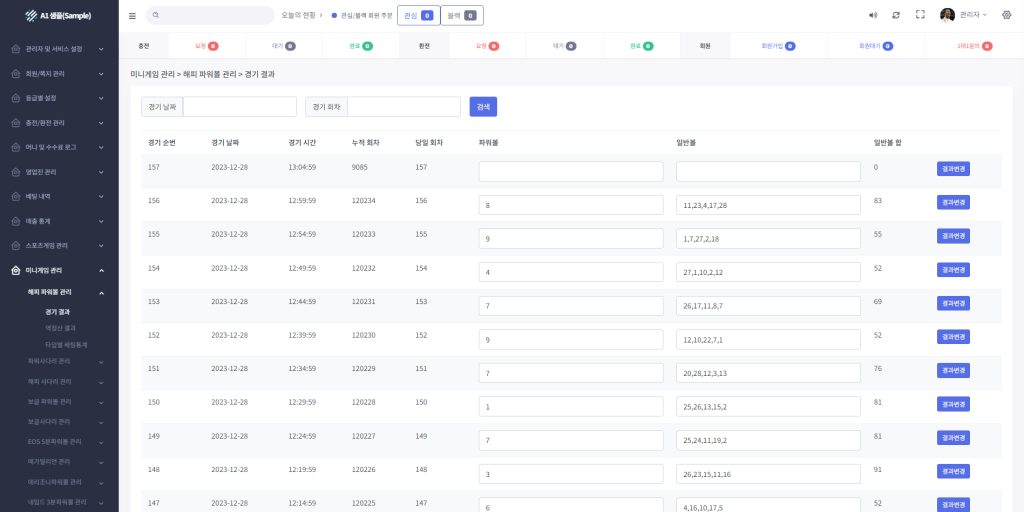The height and width of the screenshot is (512, 1024).
Task: Toggle the hamburger sidebar menu icon
Action: pyautogui.click(x=133, y=15)
